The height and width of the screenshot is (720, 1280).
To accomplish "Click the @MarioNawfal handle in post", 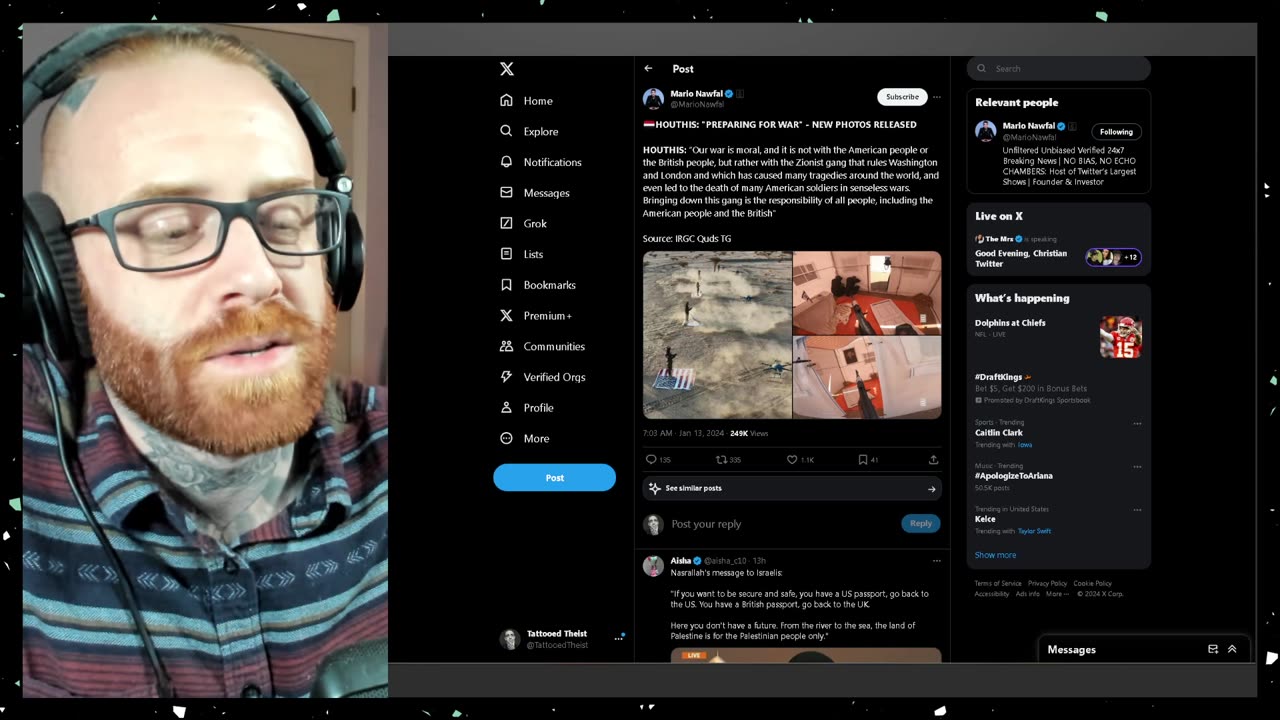I will tap(697, 104).
